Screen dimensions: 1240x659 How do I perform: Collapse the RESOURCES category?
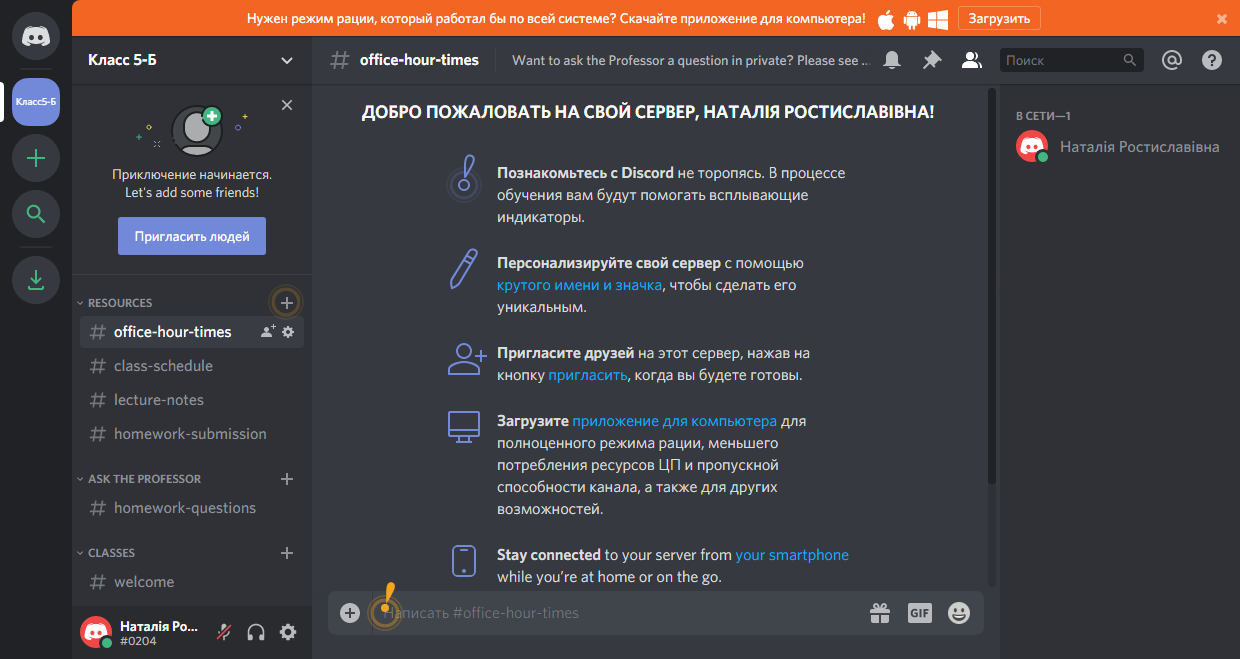tap(114, 302)
